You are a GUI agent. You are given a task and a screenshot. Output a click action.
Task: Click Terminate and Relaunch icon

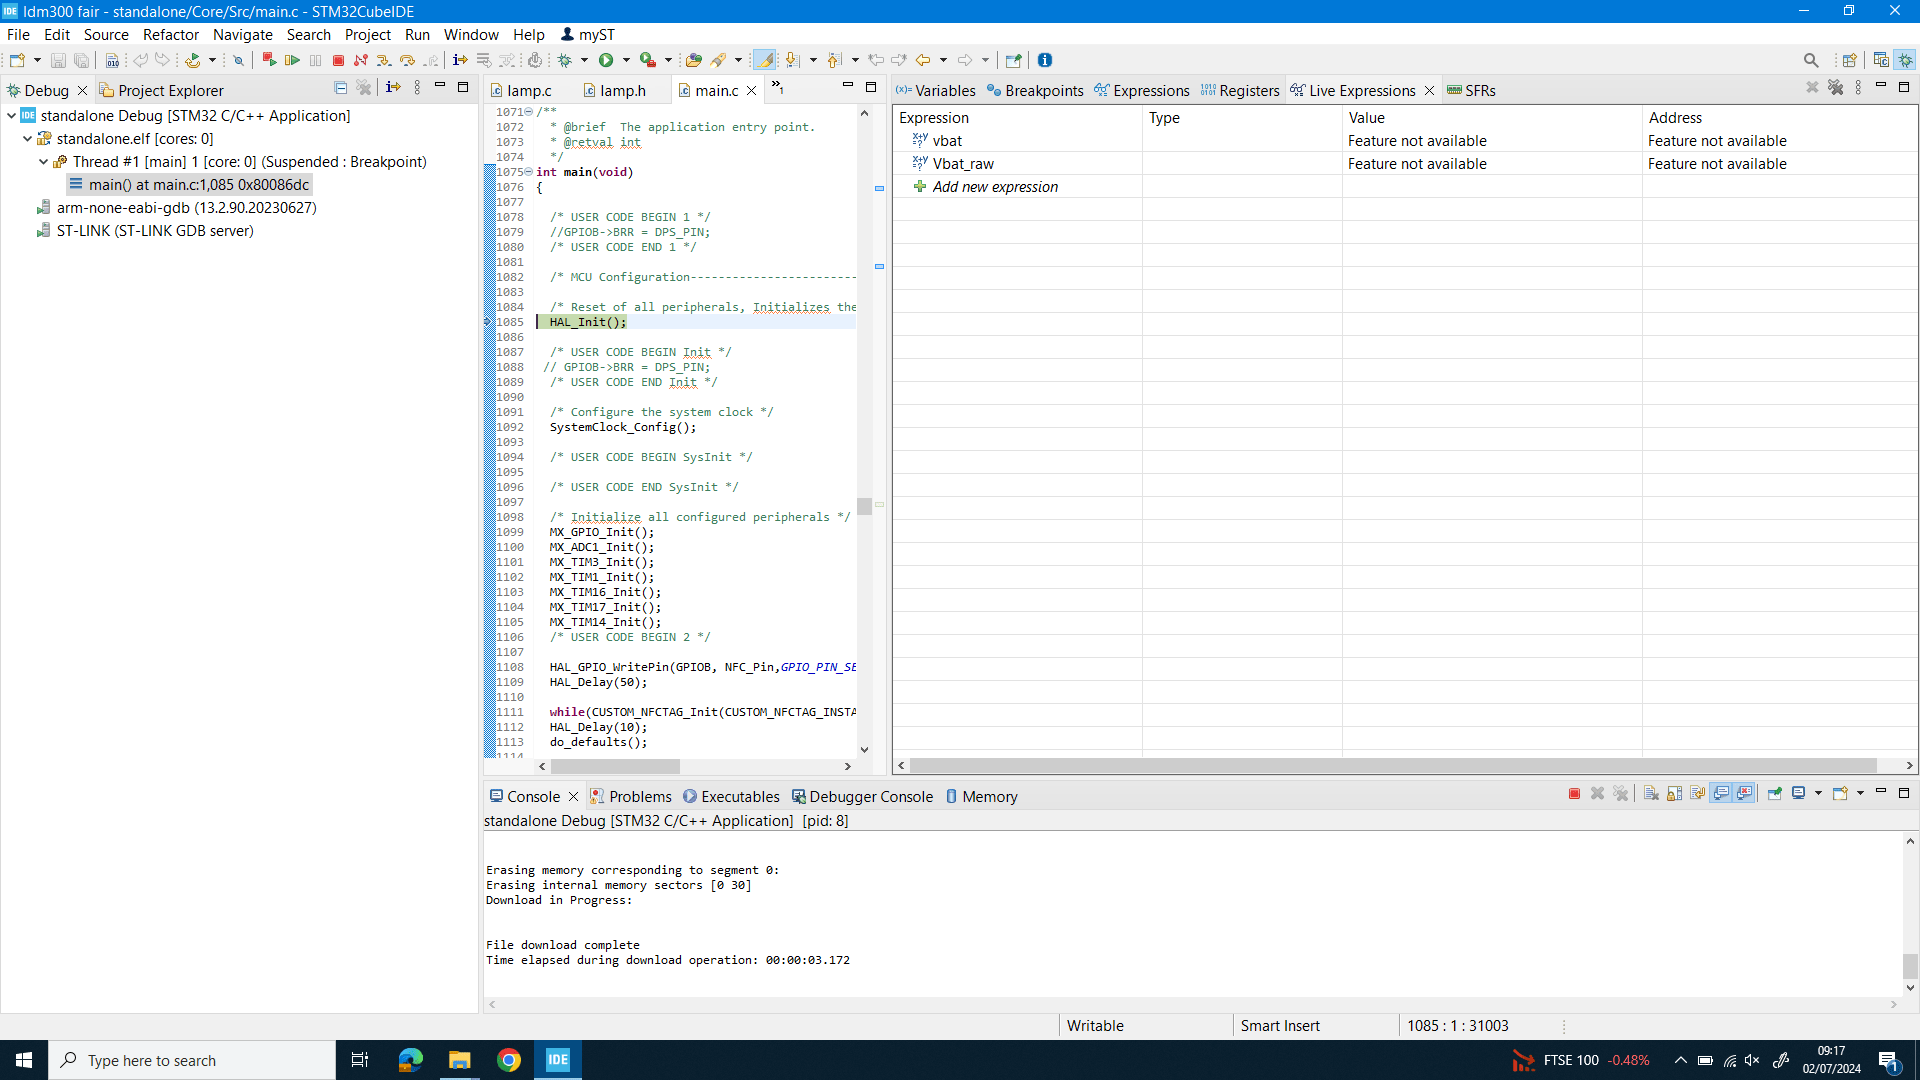(268, 61)
